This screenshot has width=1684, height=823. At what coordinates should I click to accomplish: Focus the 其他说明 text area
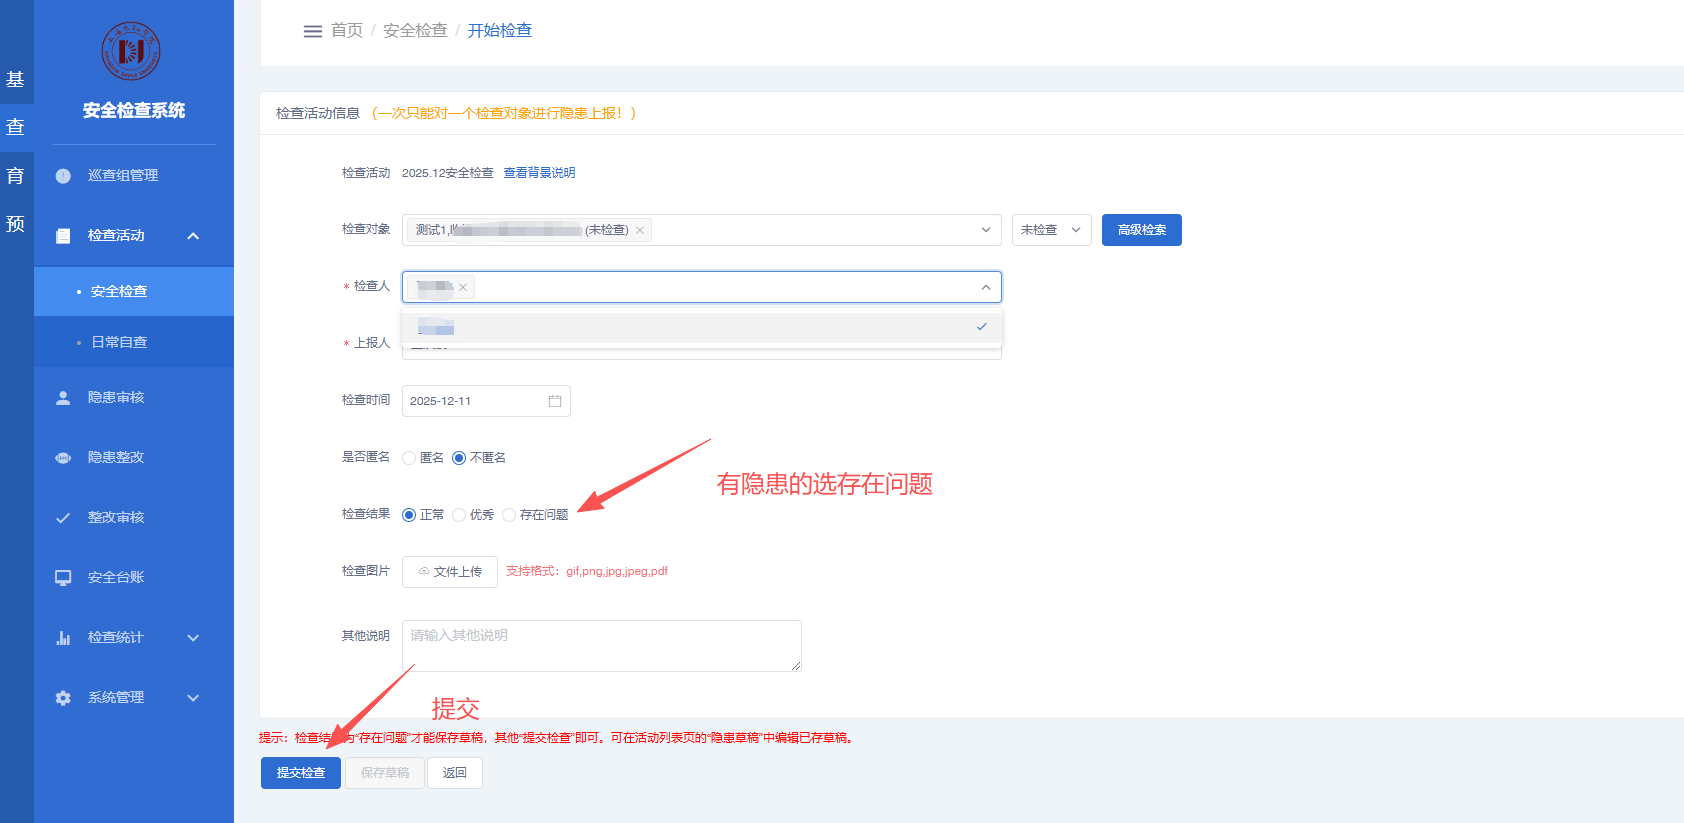click(x=602, y=646)
